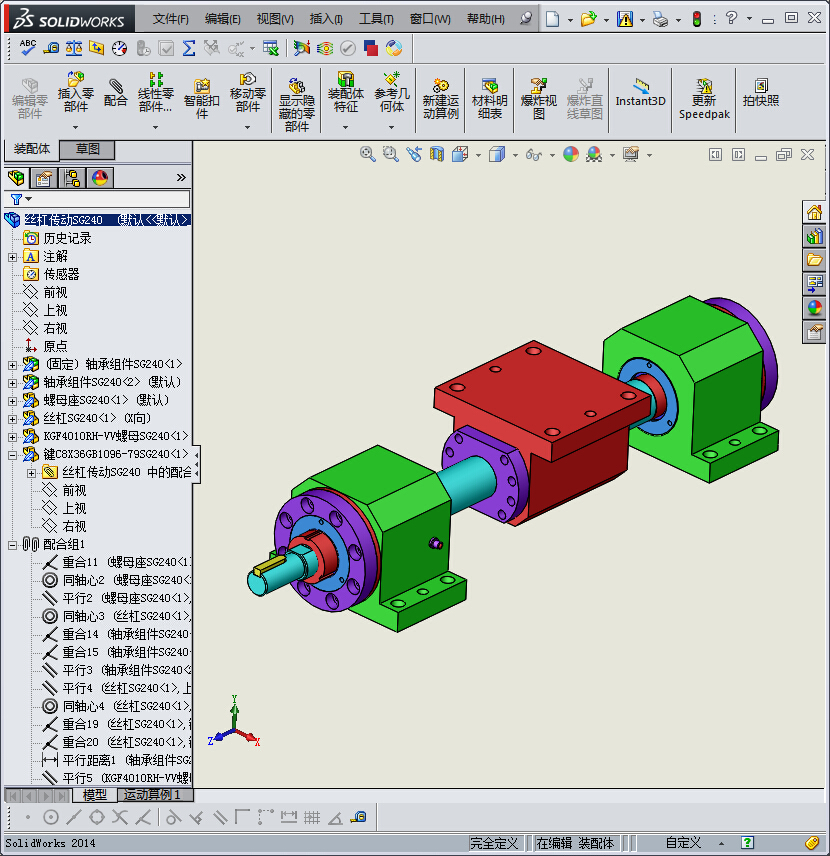Click New Motion Study (新建运动算例)
This screenshot has width=830, height=856.
tap(440, 98)
